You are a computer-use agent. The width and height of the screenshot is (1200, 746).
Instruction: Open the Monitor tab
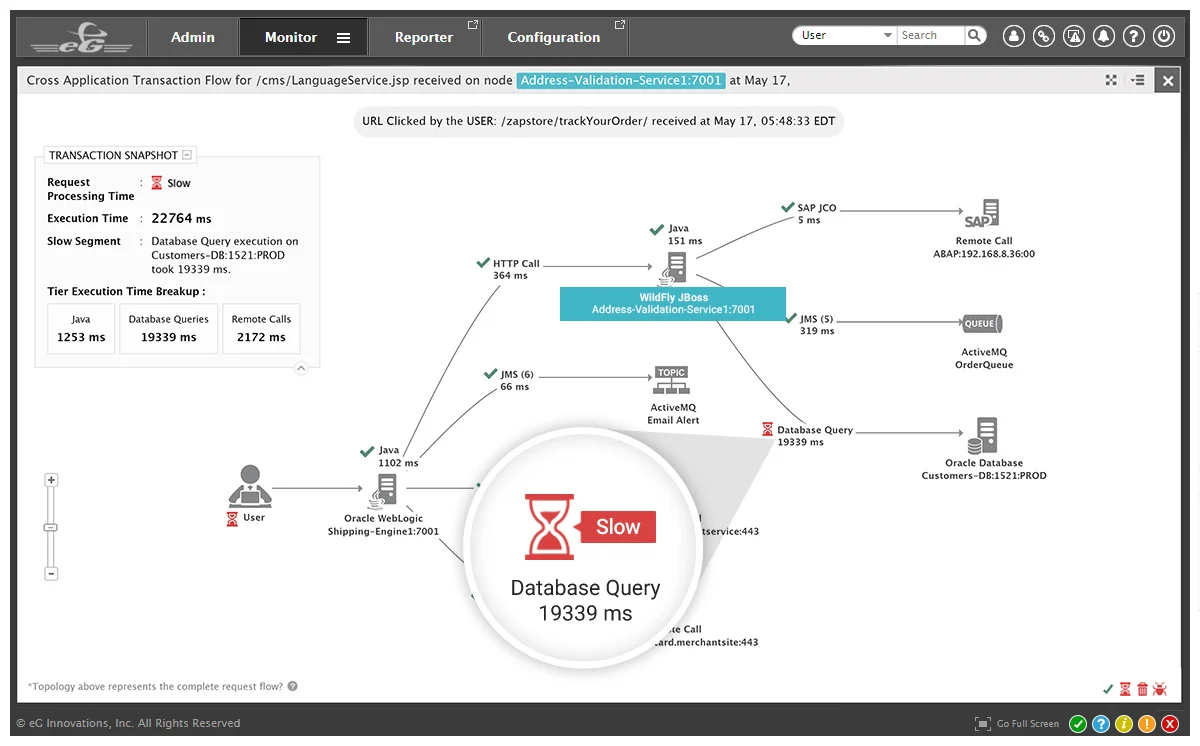click(x=290, y=37)
